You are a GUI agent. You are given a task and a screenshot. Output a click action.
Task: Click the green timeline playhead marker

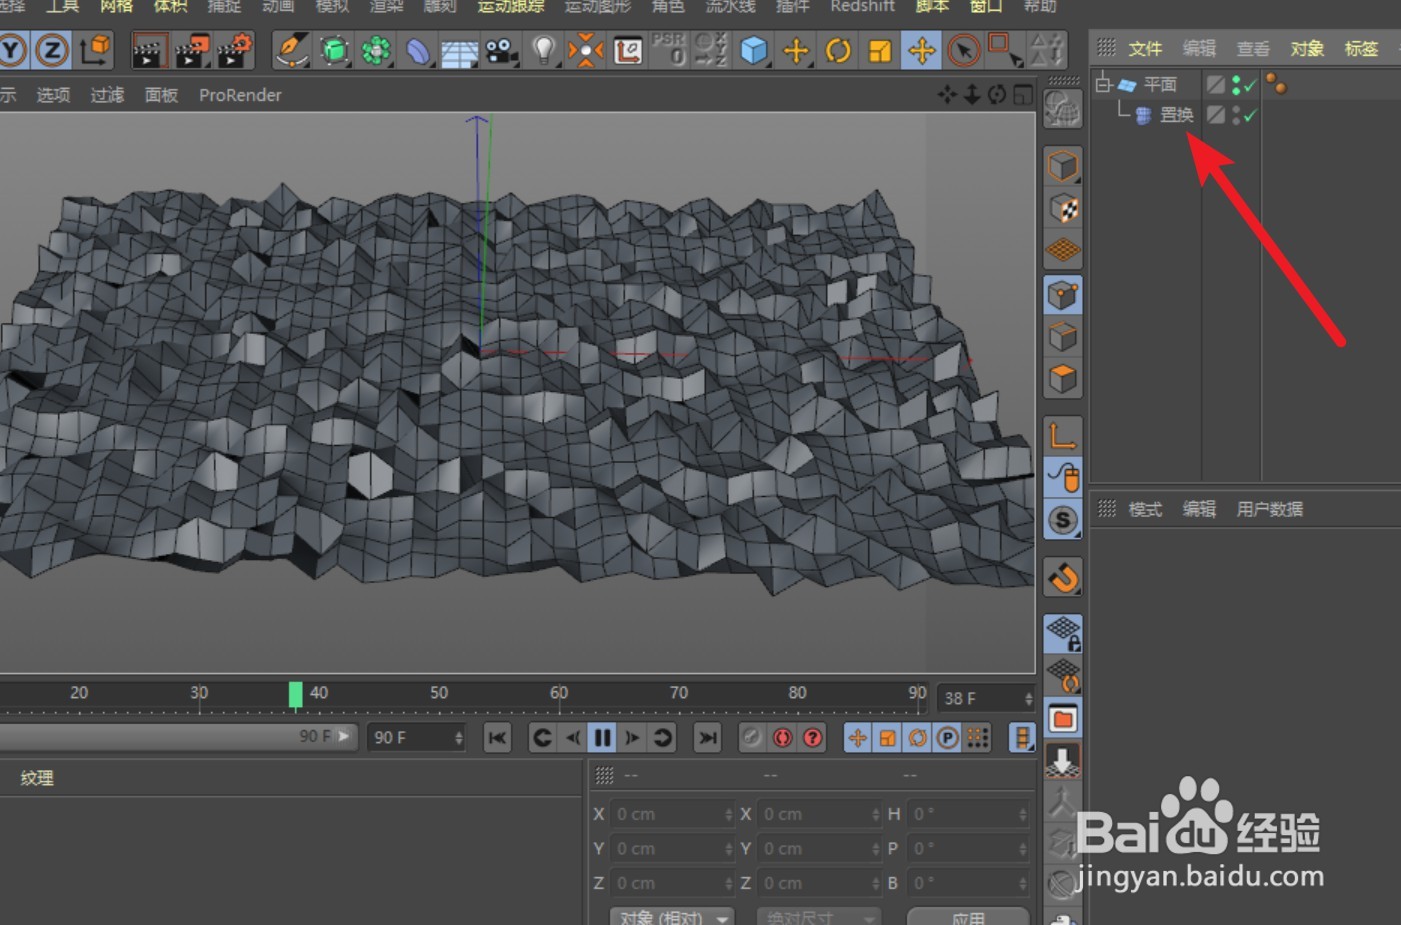click(295, 694)
